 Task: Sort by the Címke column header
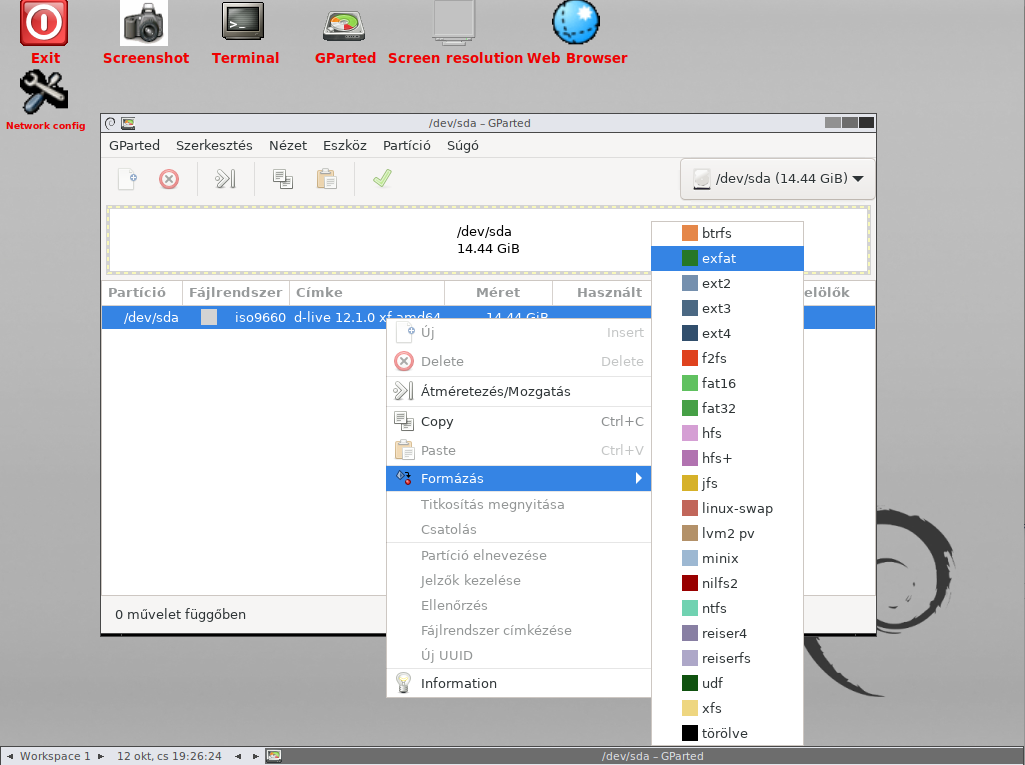coord(366,292)
